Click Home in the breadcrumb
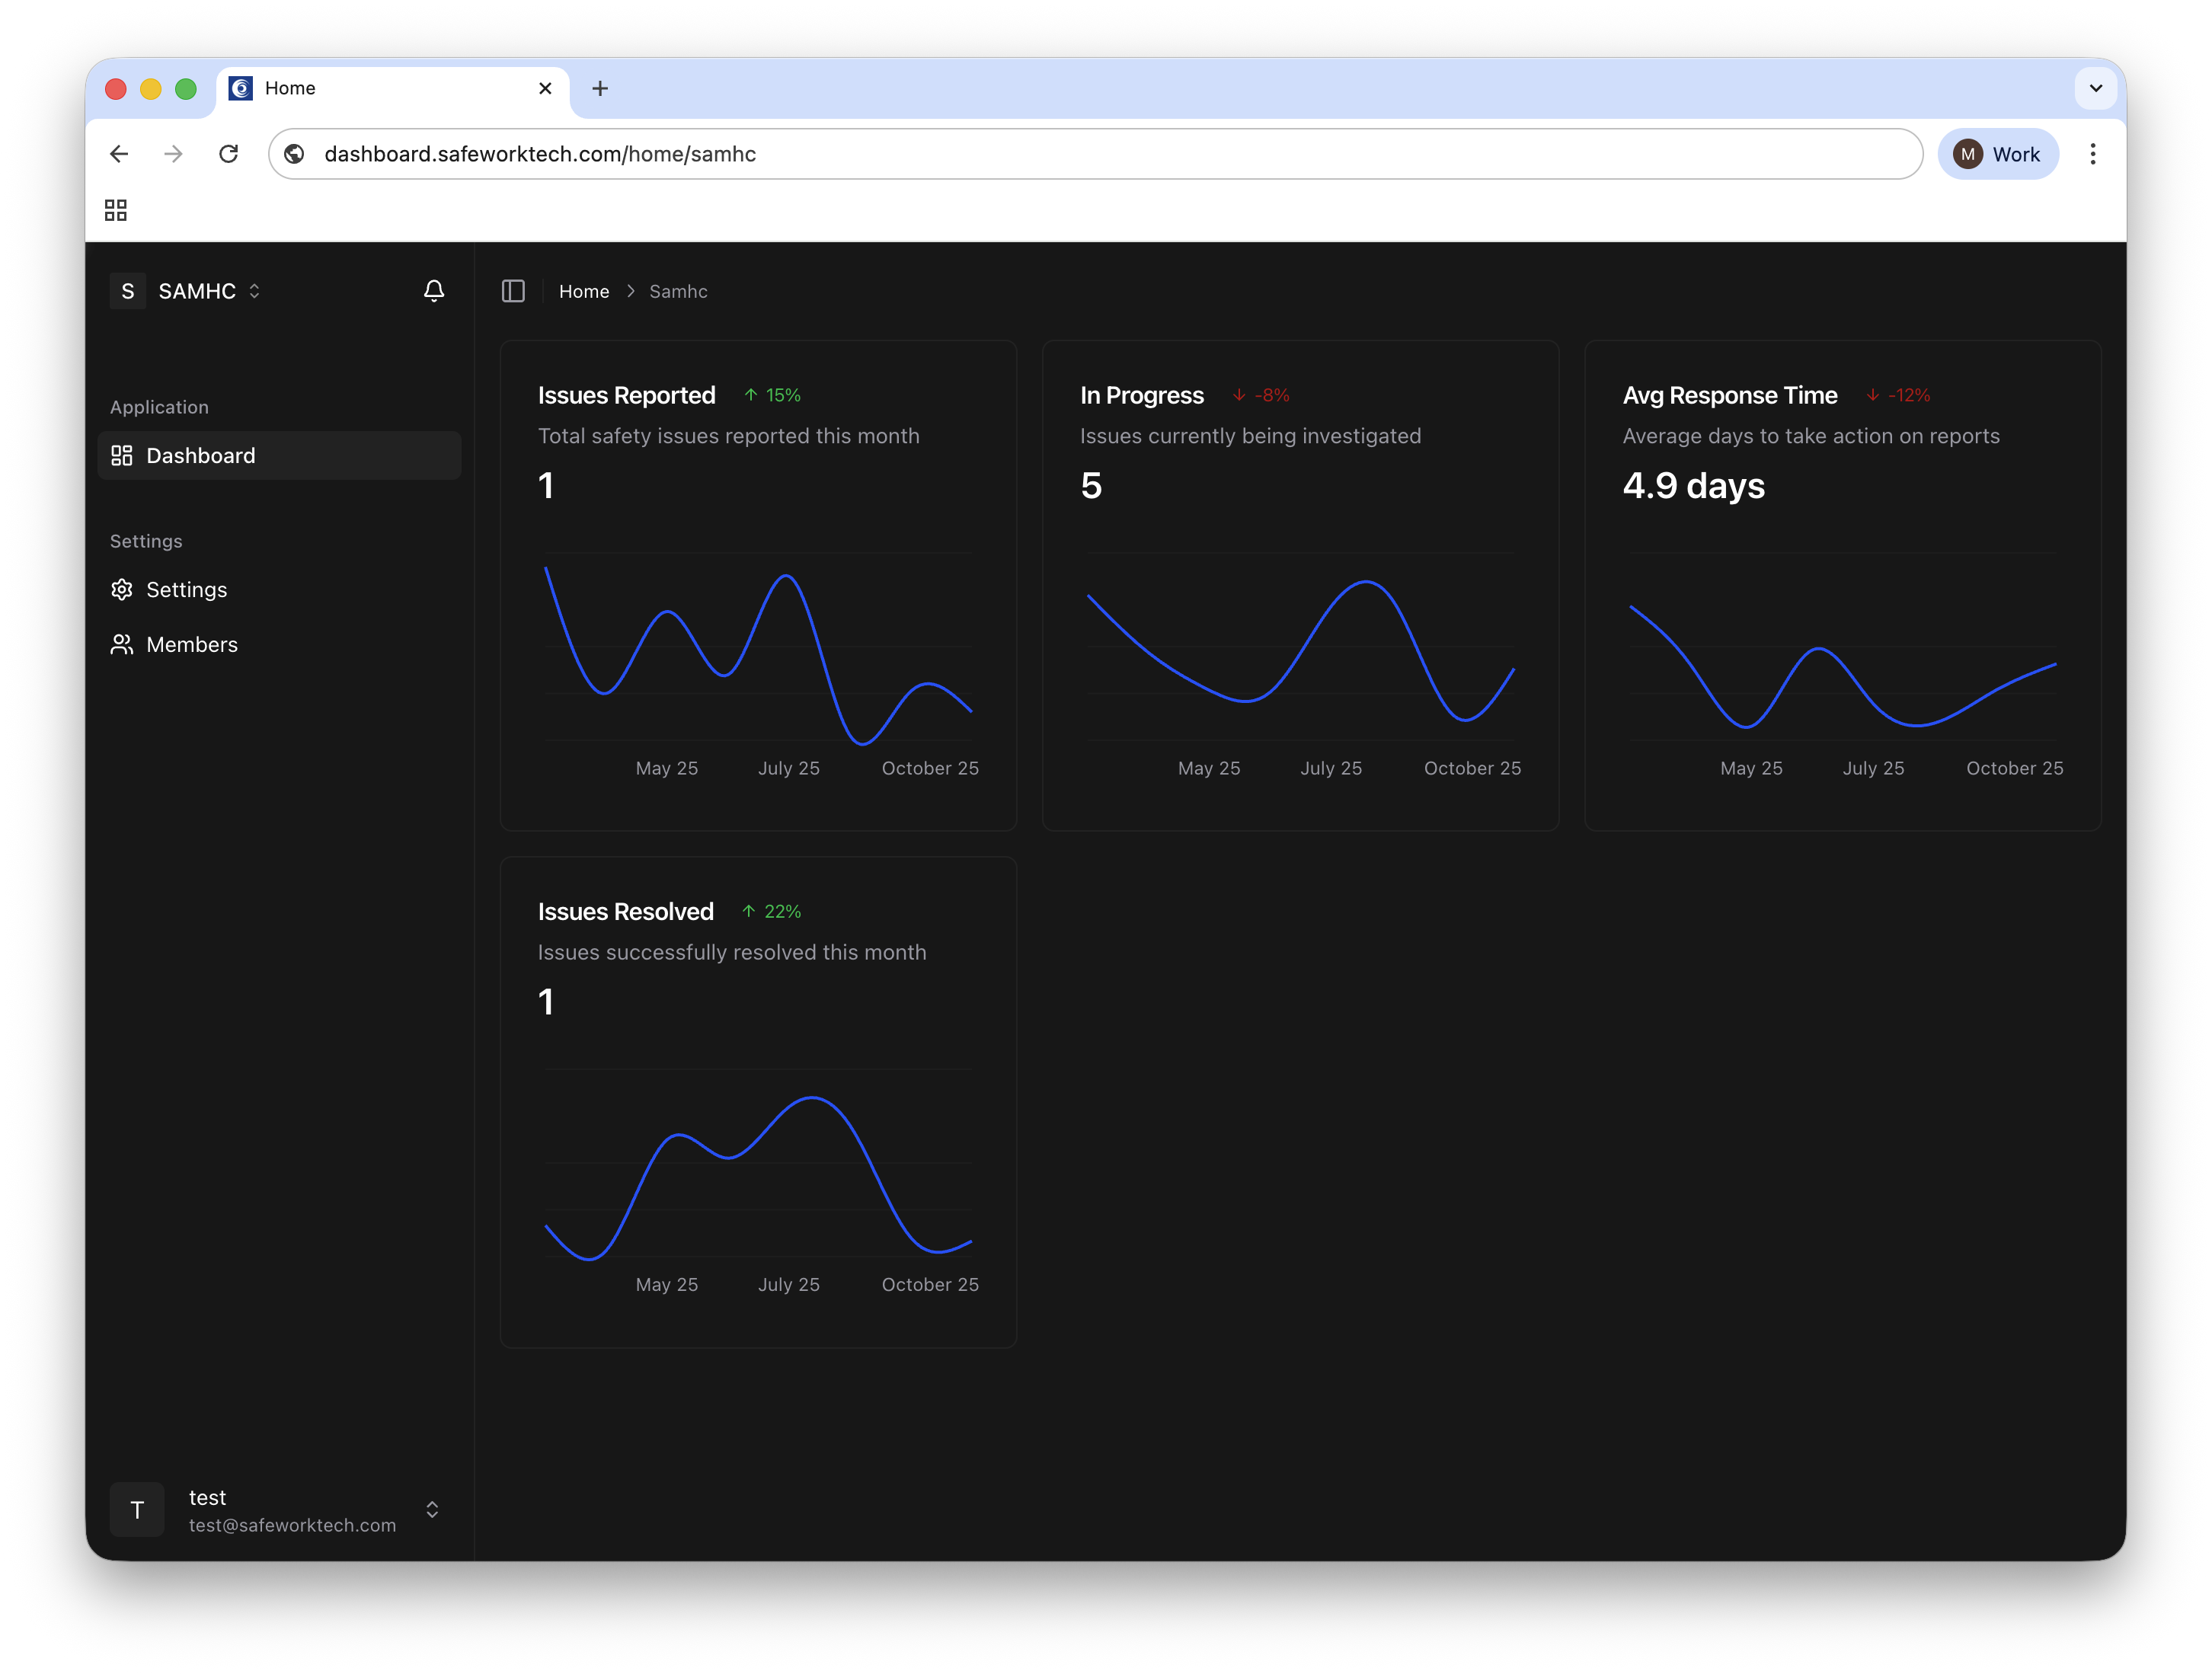 click(x=584, y=291)
